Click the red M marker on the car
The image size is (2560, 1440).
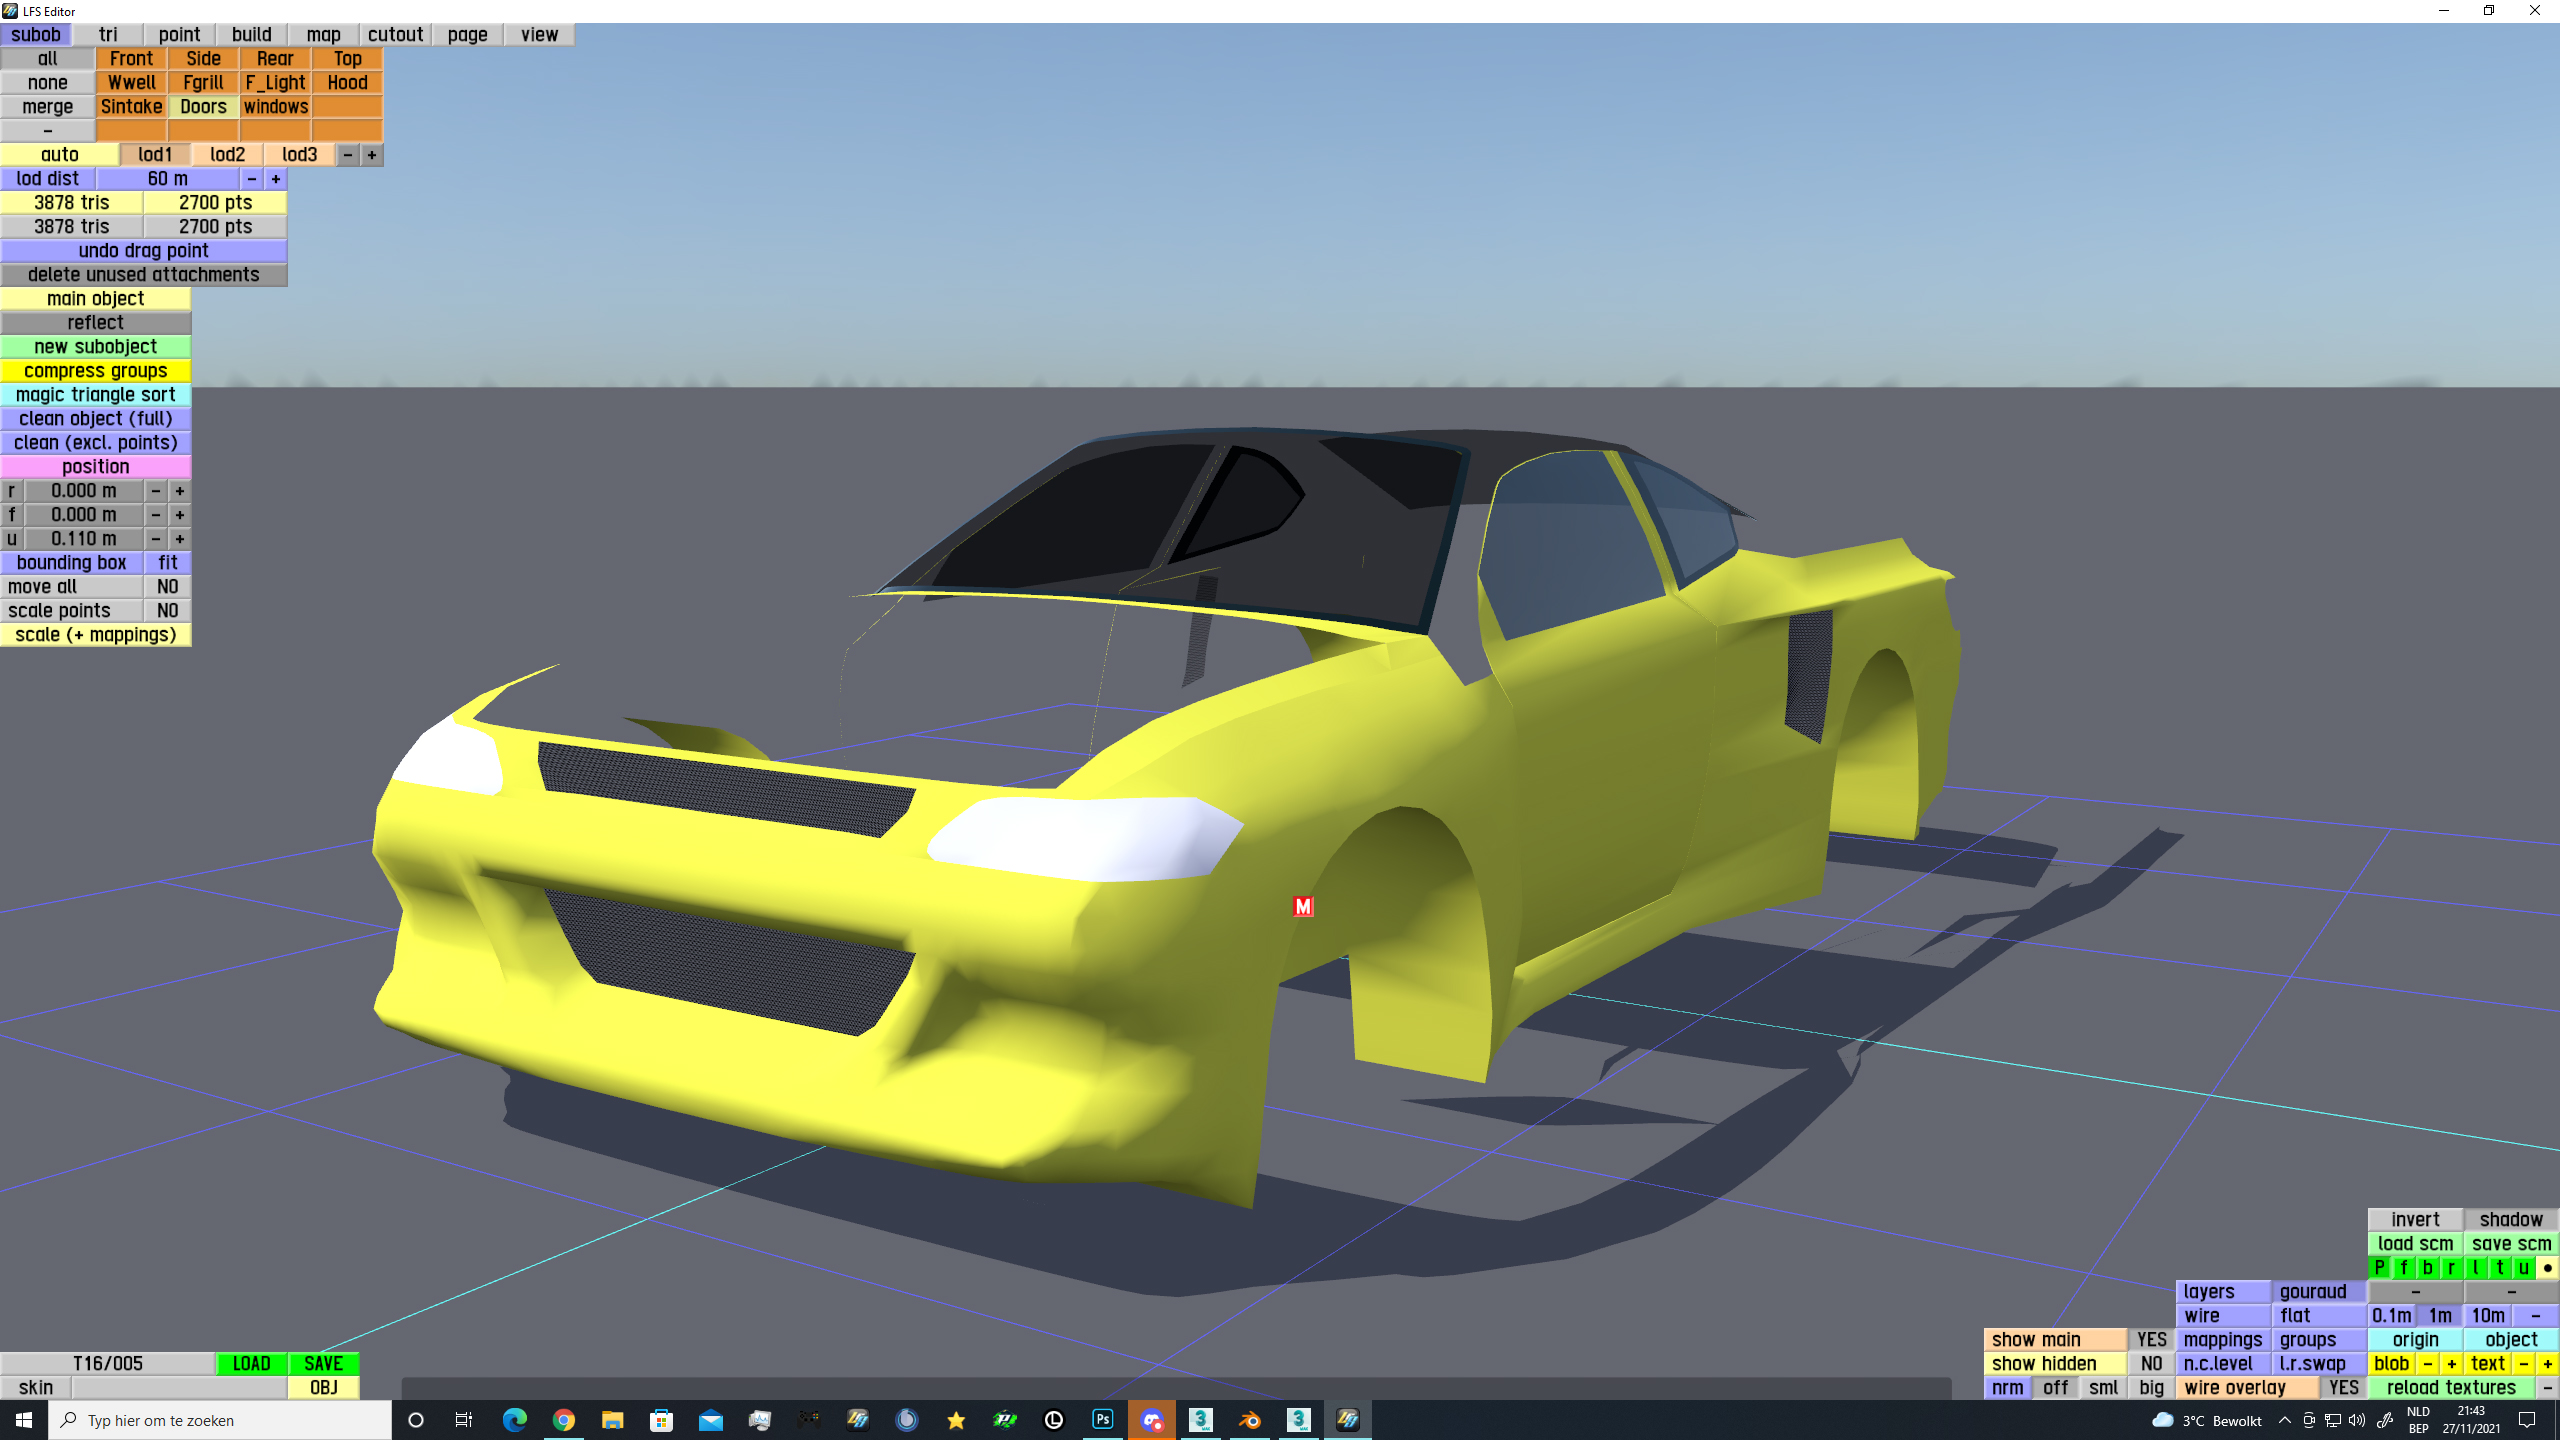coord(1303,906)
